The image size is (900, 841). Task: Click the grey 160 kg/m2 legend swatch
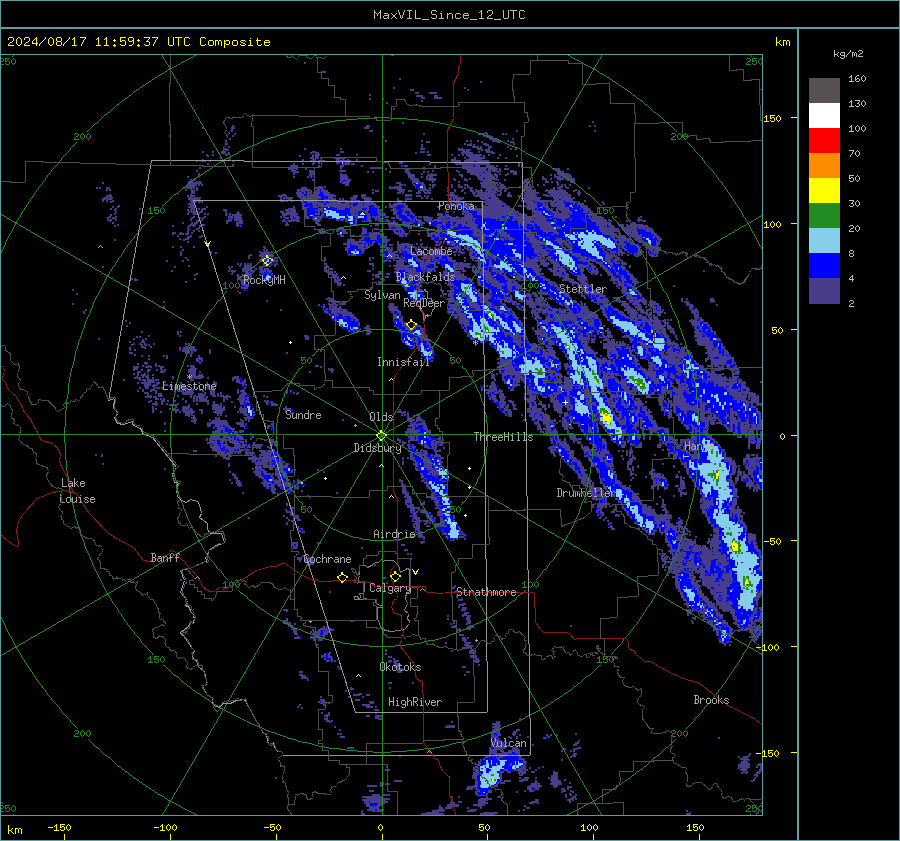[x=824, y=91]
